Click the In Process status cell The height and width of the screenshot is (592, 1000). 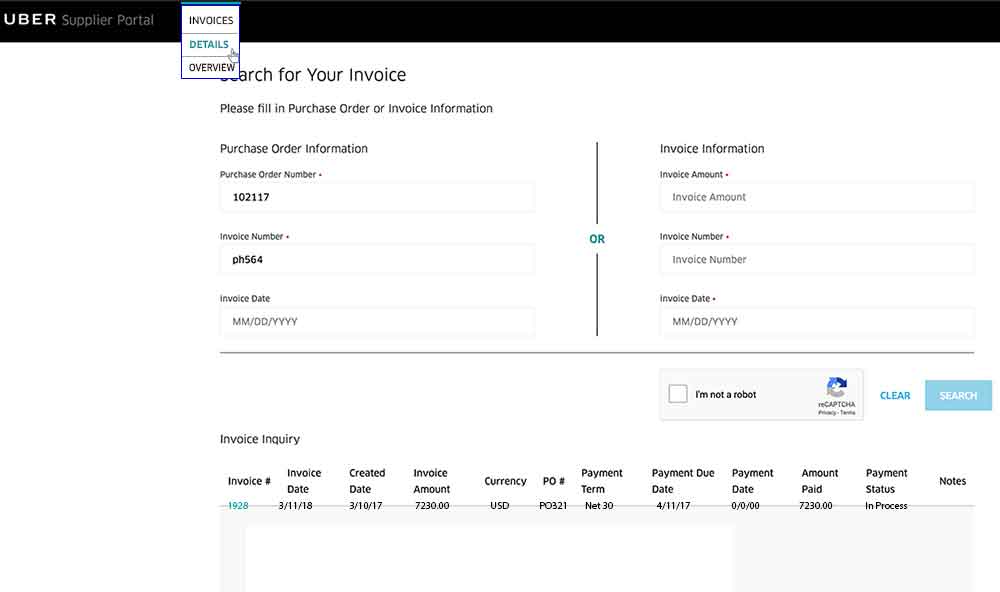886,505
